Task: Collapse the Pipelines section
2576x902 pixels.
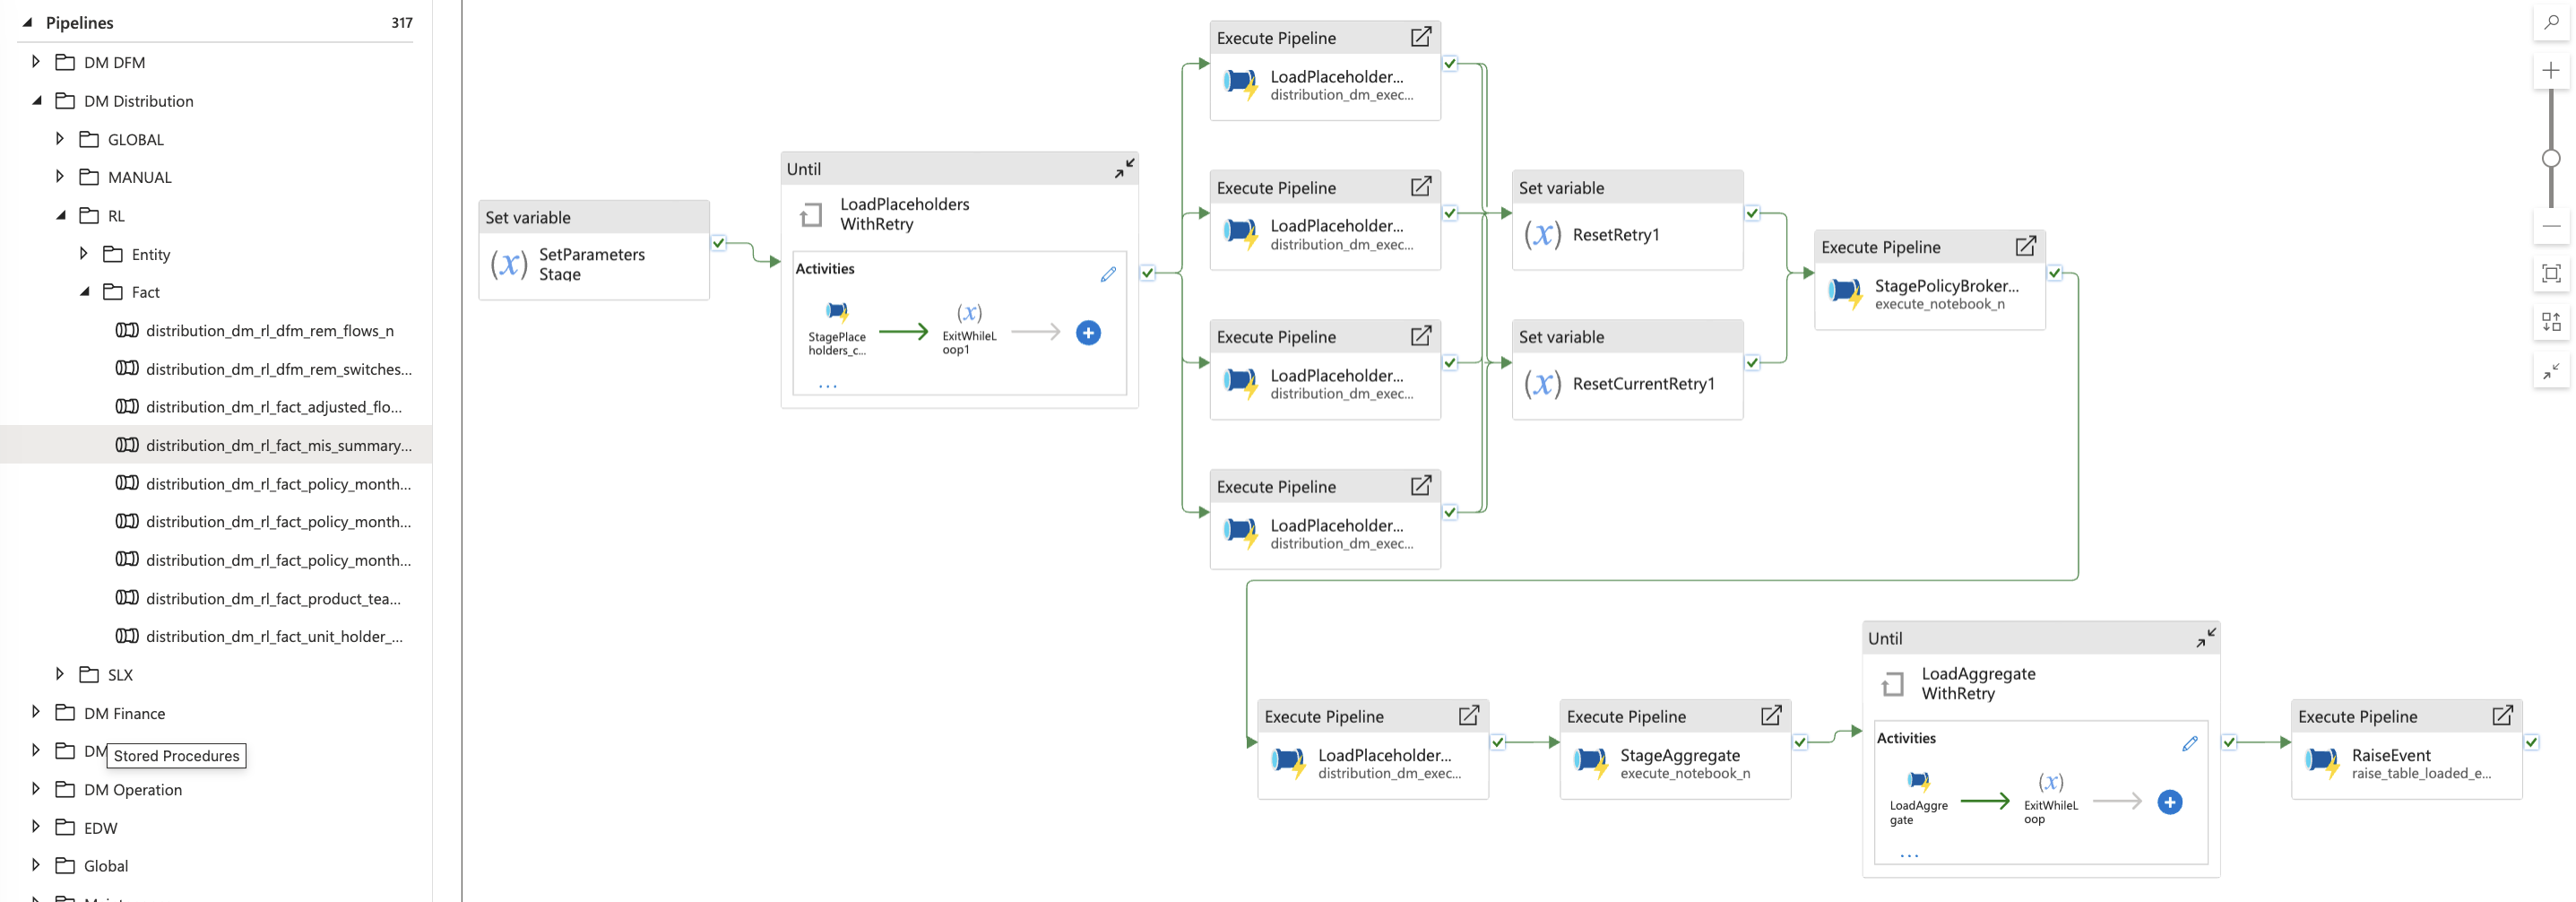Action: [x=27, y=22]
